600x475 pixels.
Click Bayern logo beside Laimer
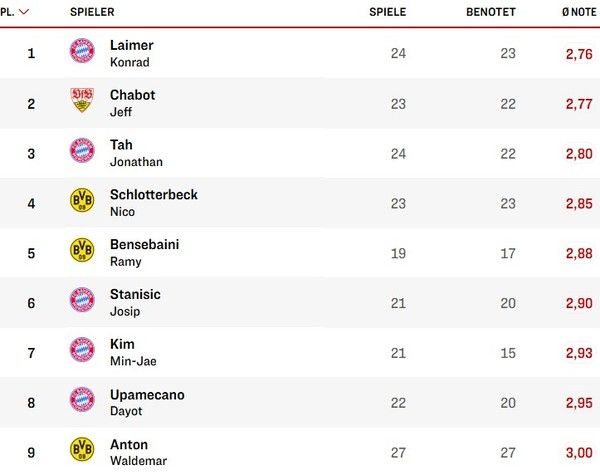click(82, 52)
